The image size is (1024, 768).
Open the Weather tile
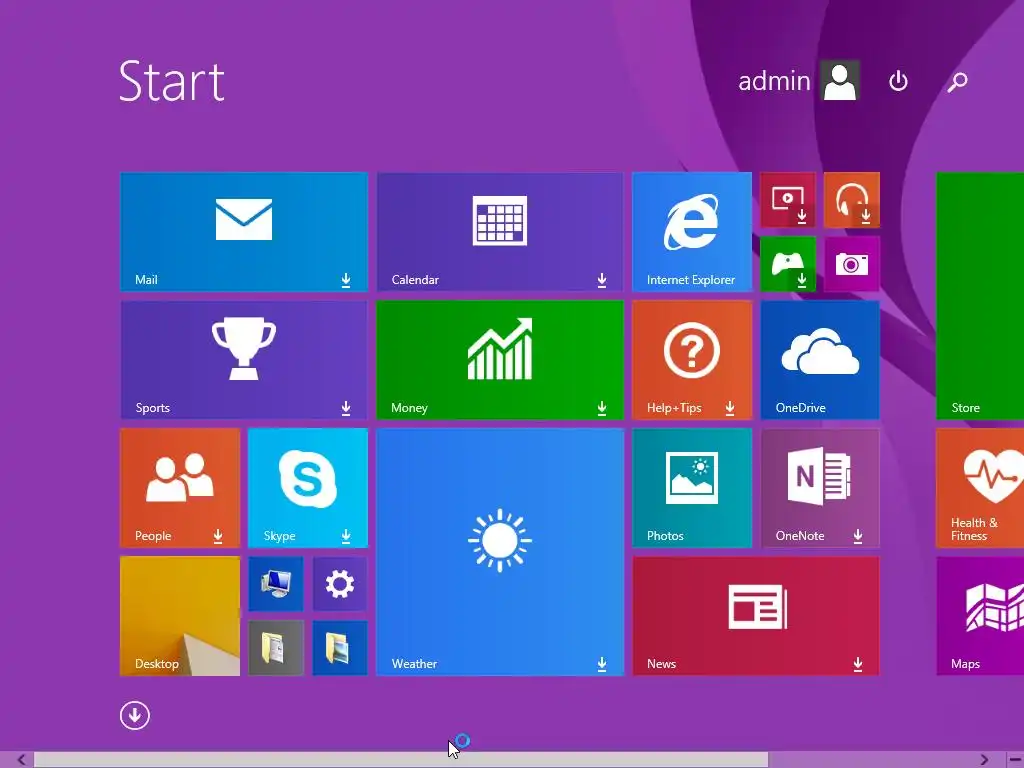click(x=500, y=551)
